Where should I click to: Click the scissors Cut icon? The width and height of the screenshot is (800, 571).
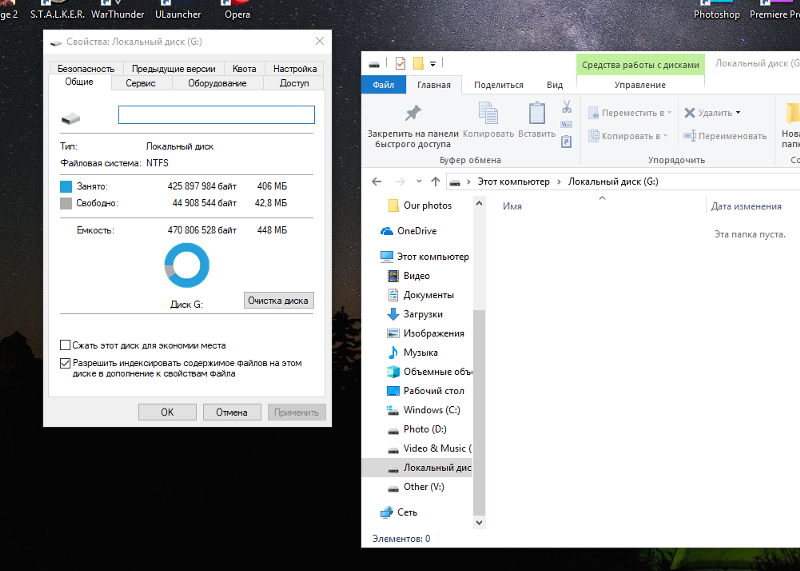[x=566, y=106]
